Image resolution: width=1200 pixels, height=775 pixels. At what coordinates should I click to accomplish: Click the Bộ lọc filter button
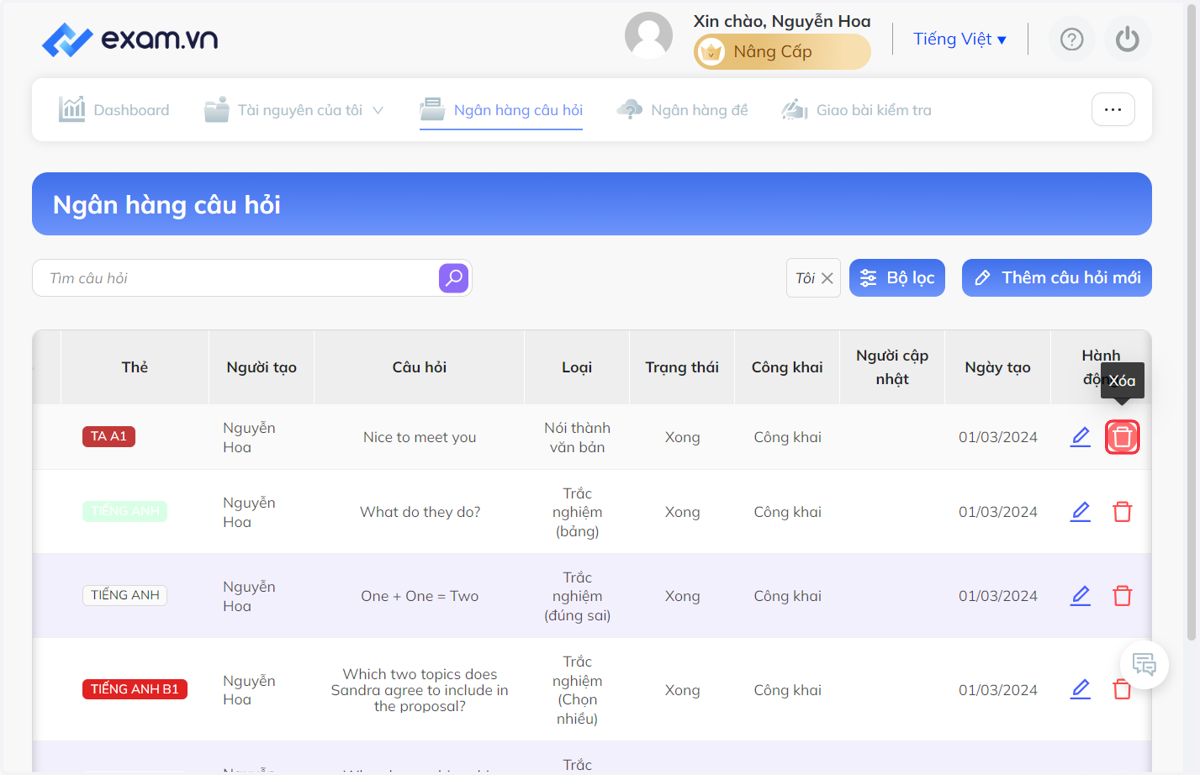[x=898, y=278]
